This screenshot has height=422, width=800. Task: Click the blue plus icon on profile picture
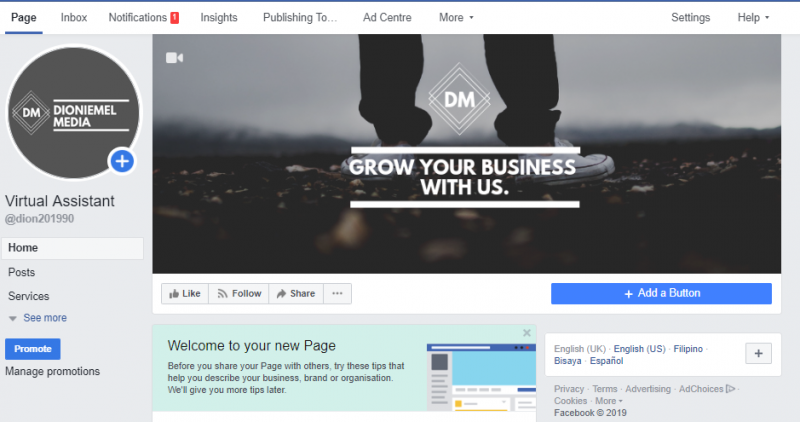click(122, 161)
